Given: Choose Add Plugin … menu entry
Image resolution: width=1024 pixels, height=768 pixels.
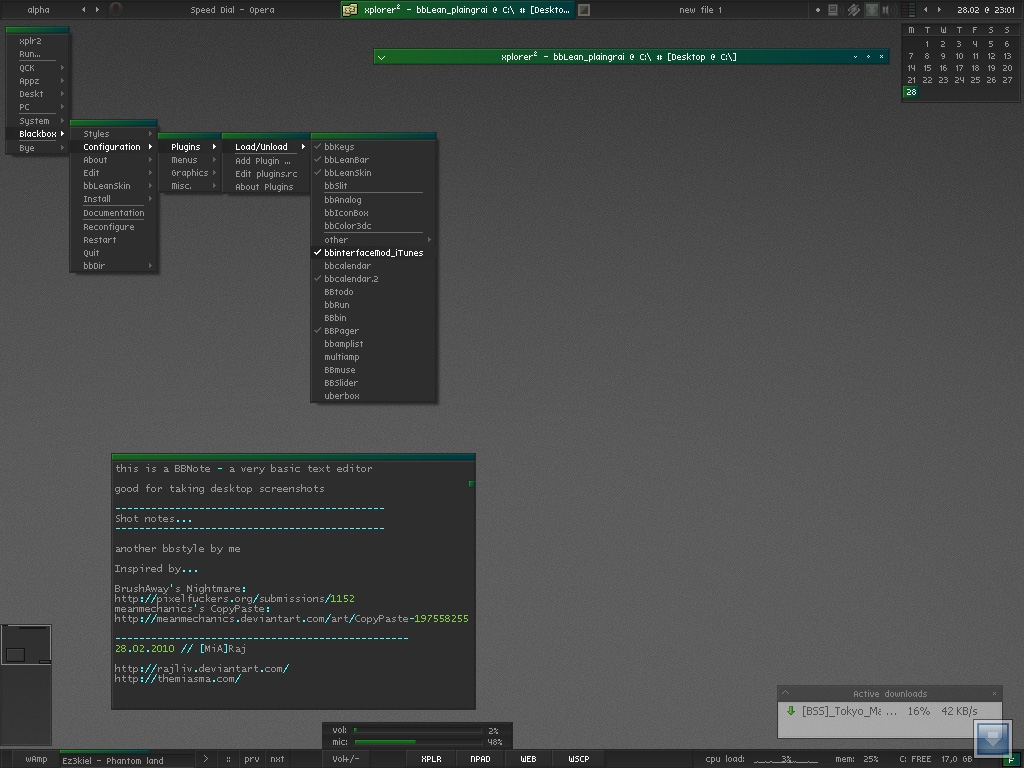Looking at the screenshot, I should pyautogui.click(x=266, y=161).
